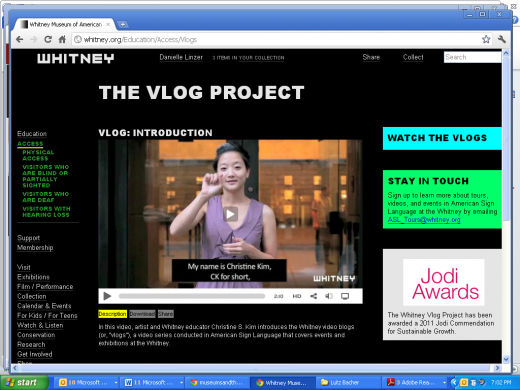Open the Calendar & Events link
520x390 pixels.
click(44, 306)
